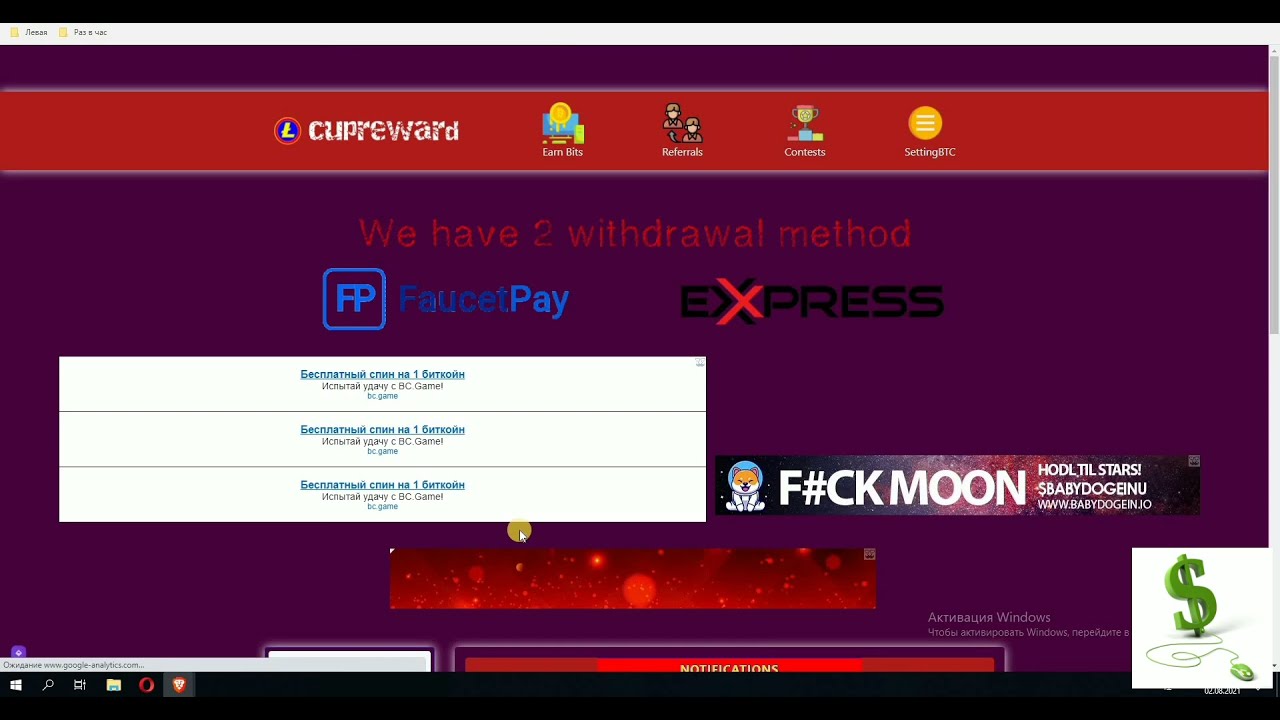The image size is (1280, 720).
Task: Open Task View on the taskbar
Action: (x=80, y=685)
